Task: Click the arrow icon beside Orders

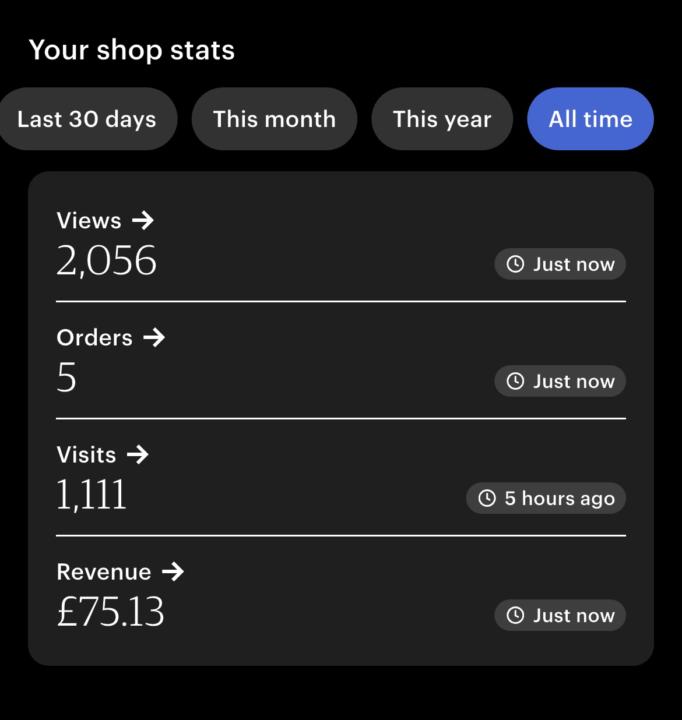Action: 154,337
